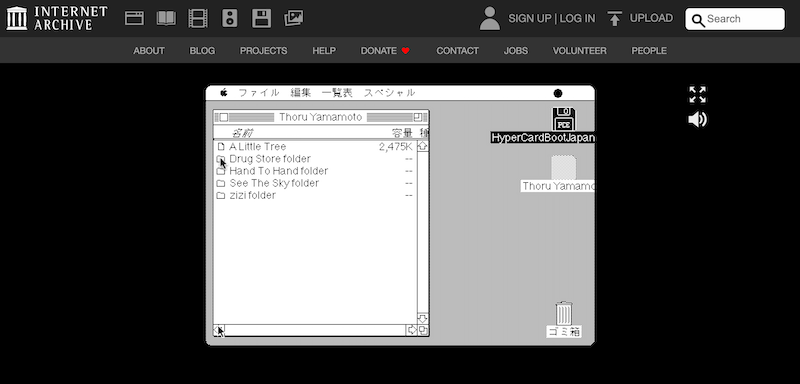Viewport: 800px width, 384px height.
Task: Click the fullscreen expand icon
Action: coord(697,94)
